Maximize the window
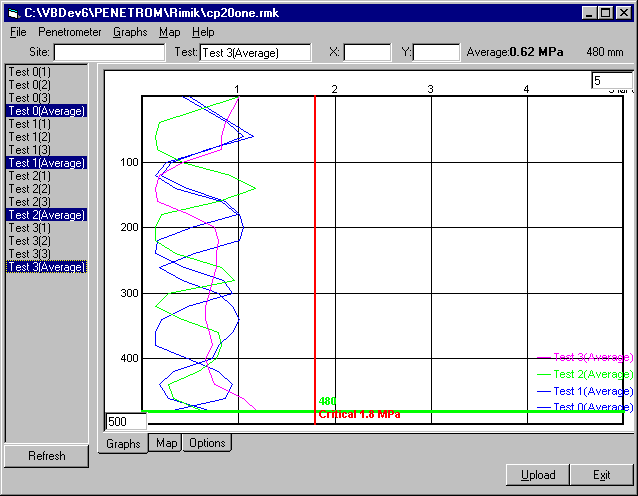The image size is (638, 496). pyautogui.click(x=605, y=13)
